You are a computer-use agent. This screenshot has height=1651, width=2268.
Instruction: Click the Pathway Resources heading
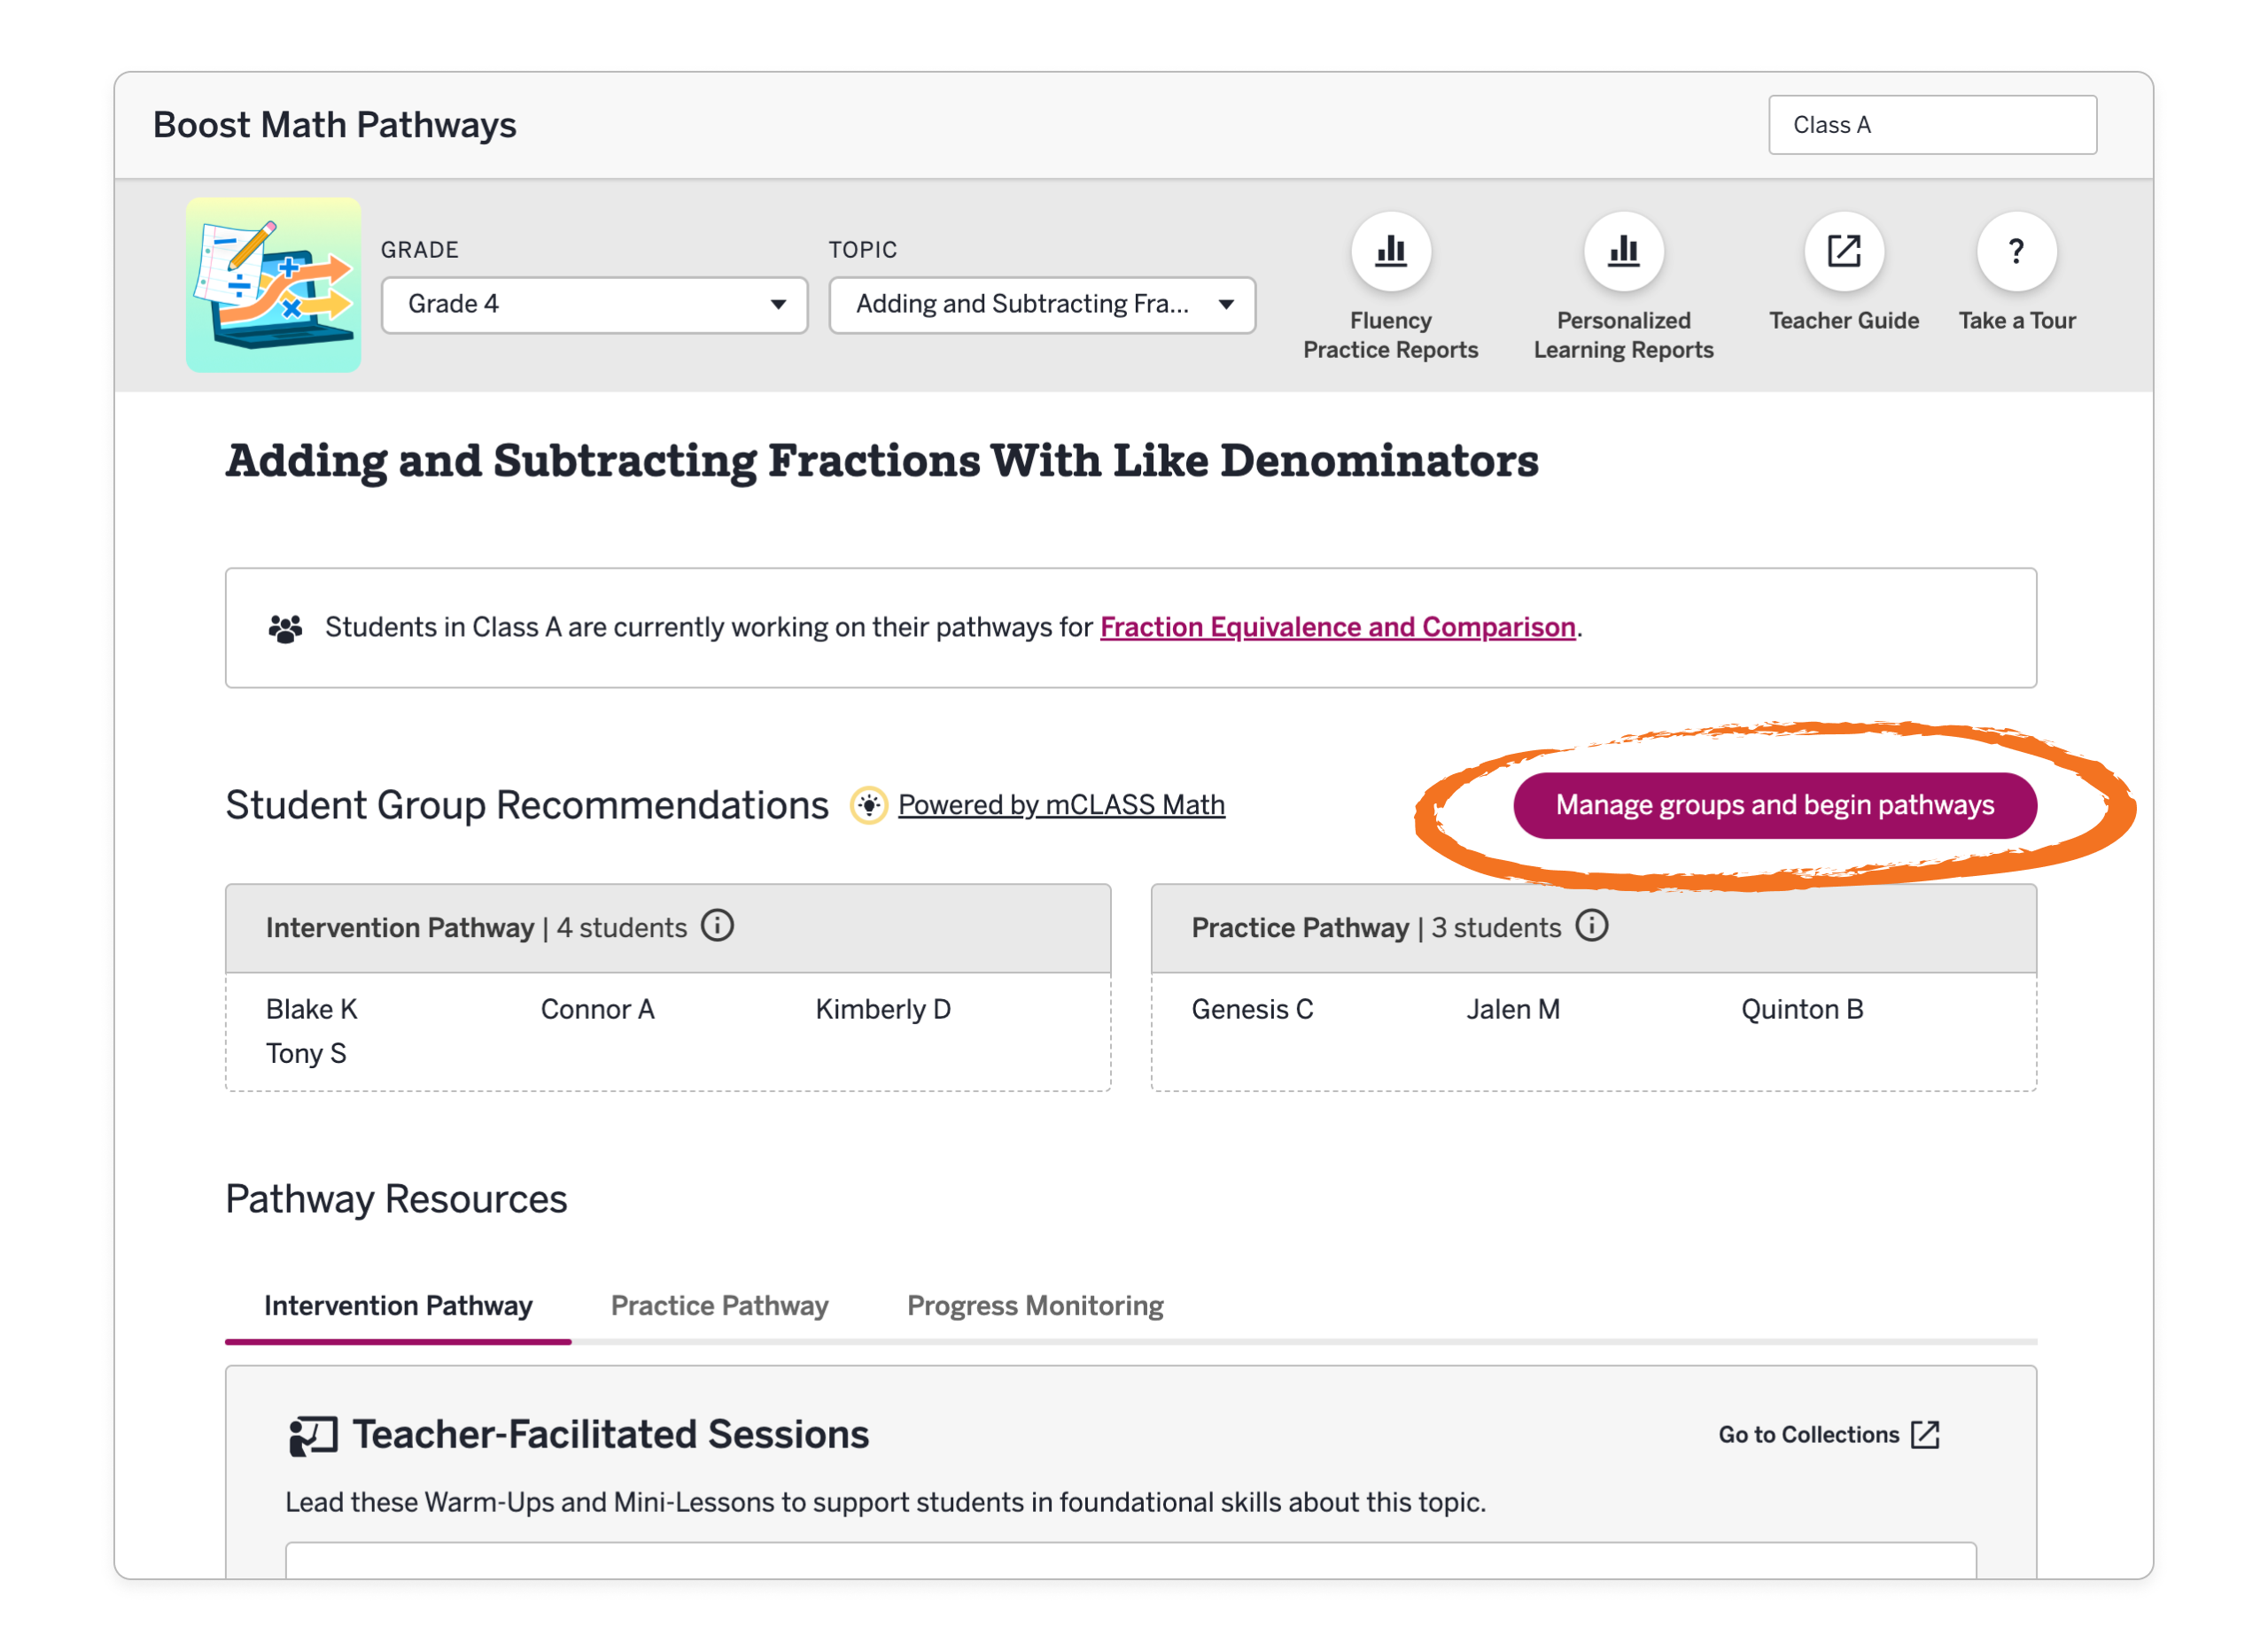[x=396, y=1198]
